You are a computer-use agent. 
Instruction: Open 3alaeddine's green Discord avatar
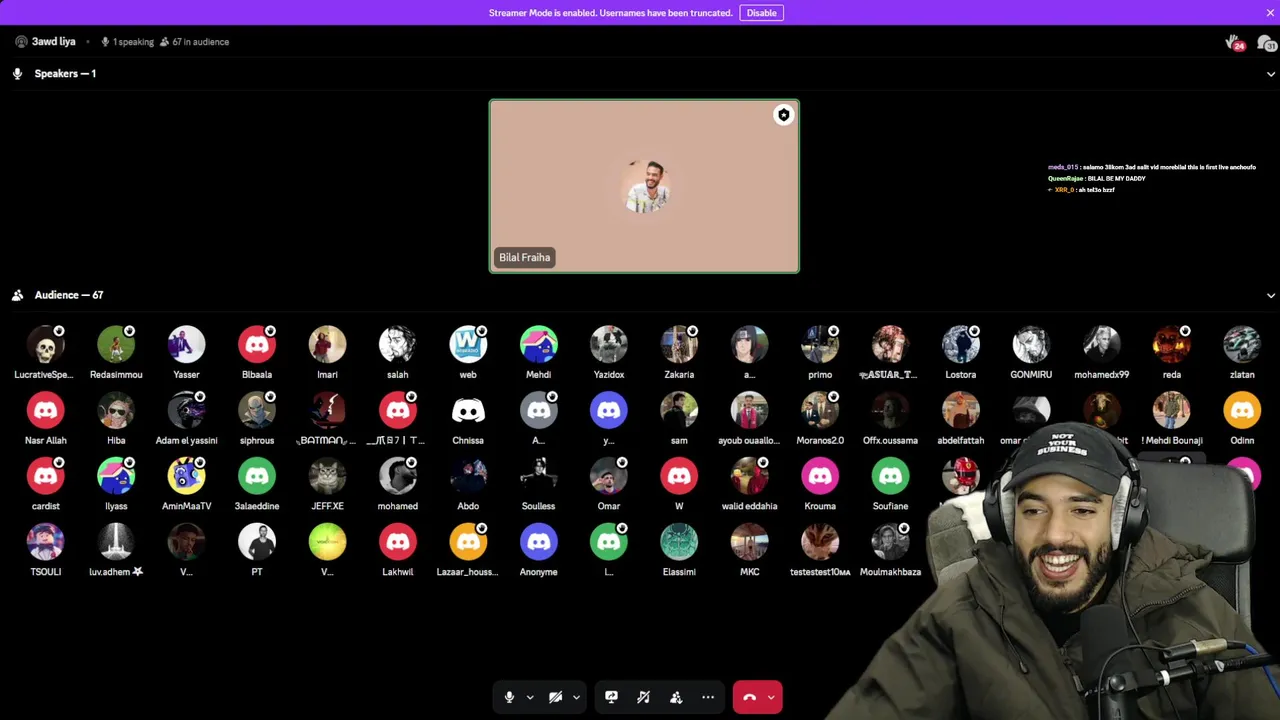pos(257,476)
